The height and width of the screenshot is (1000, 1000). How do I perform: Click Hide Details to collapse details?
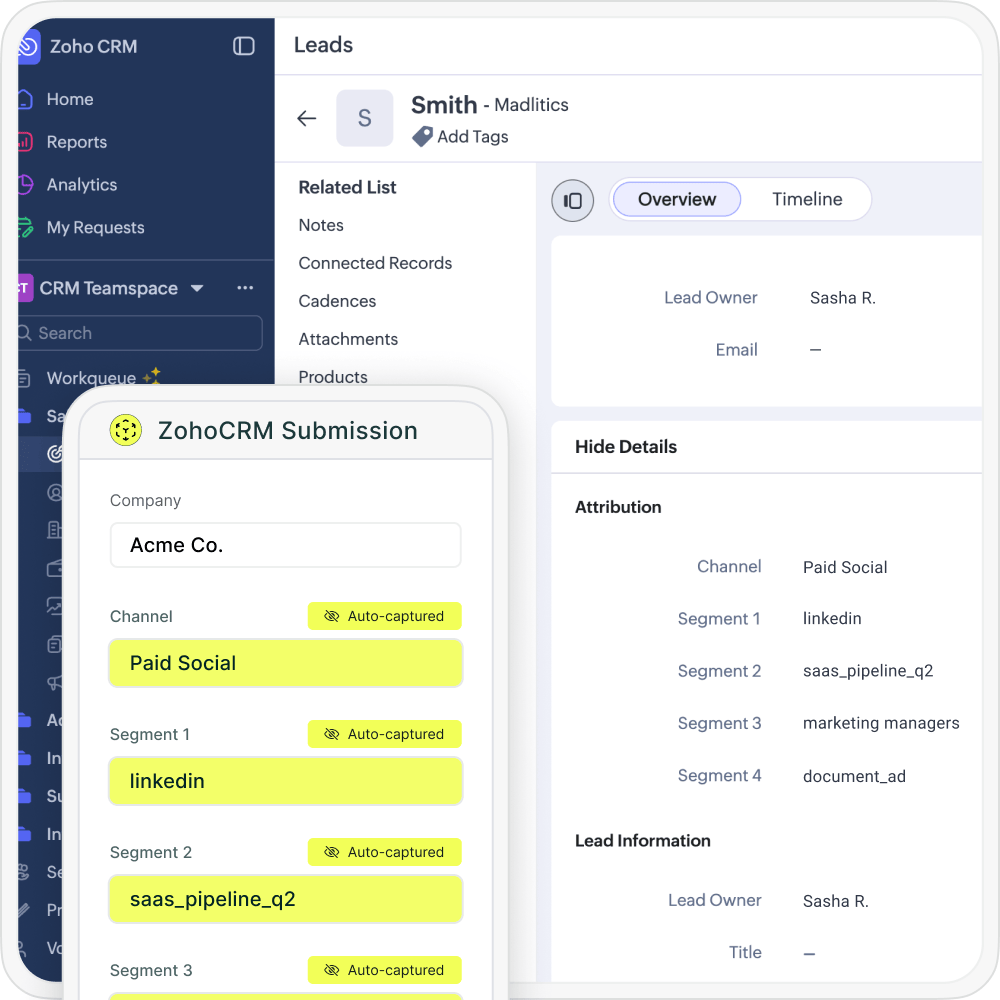(626, 447)
